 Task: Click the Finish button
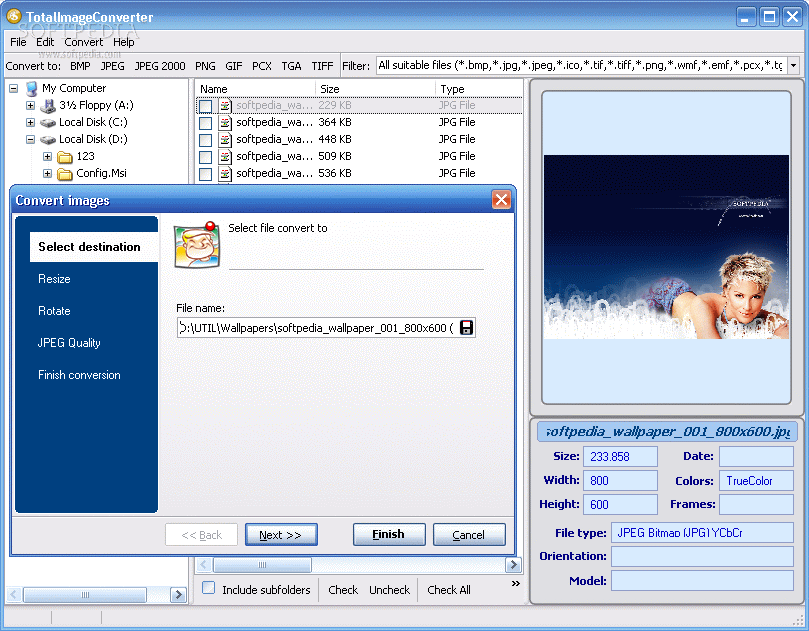(389, 535)
